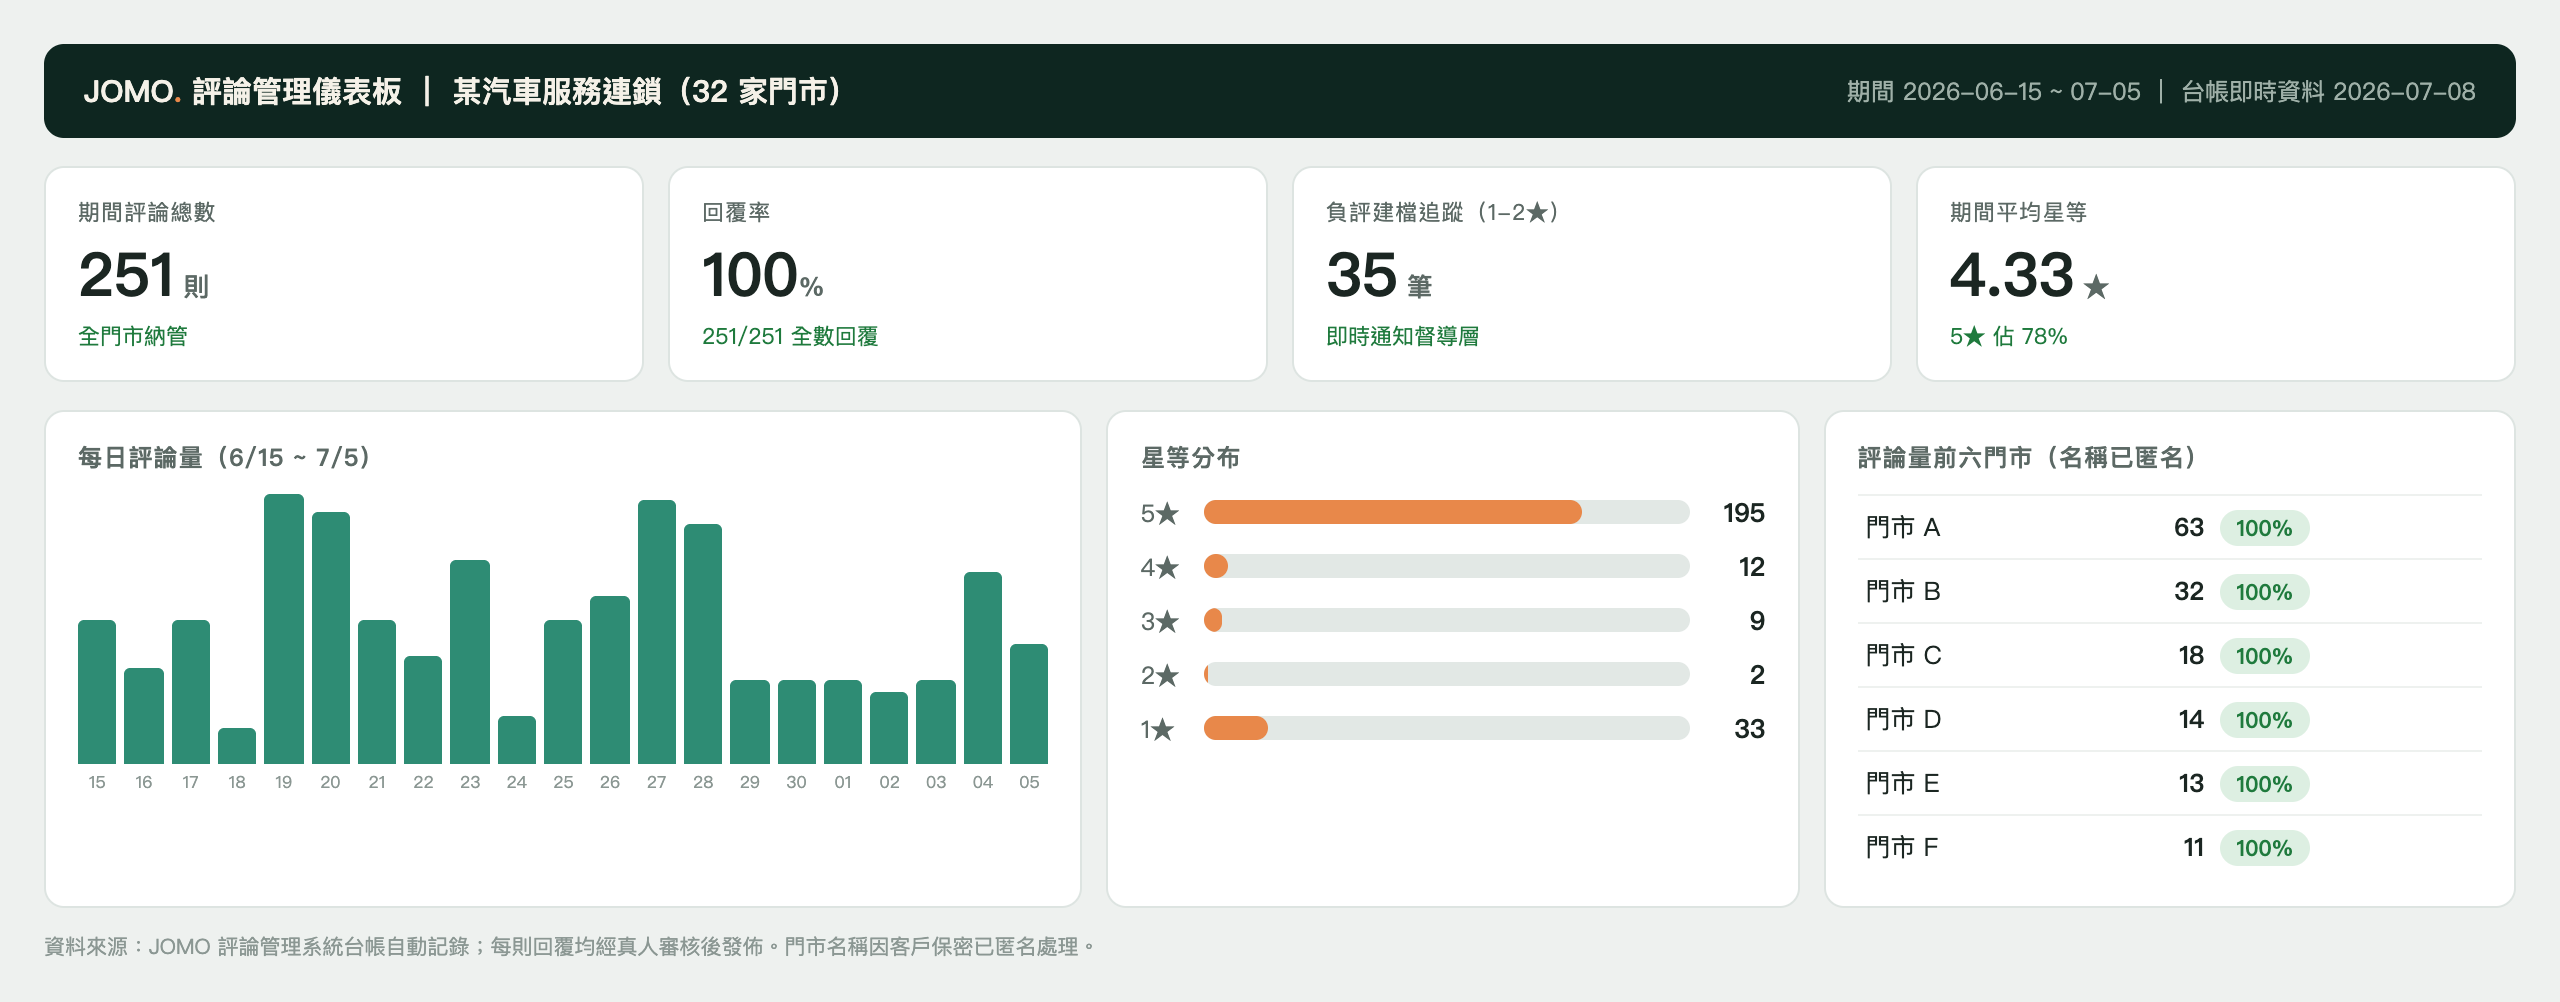2560x1002 pixels.
Task: Click the shortest bar for date 18
Action: (237, 746)
